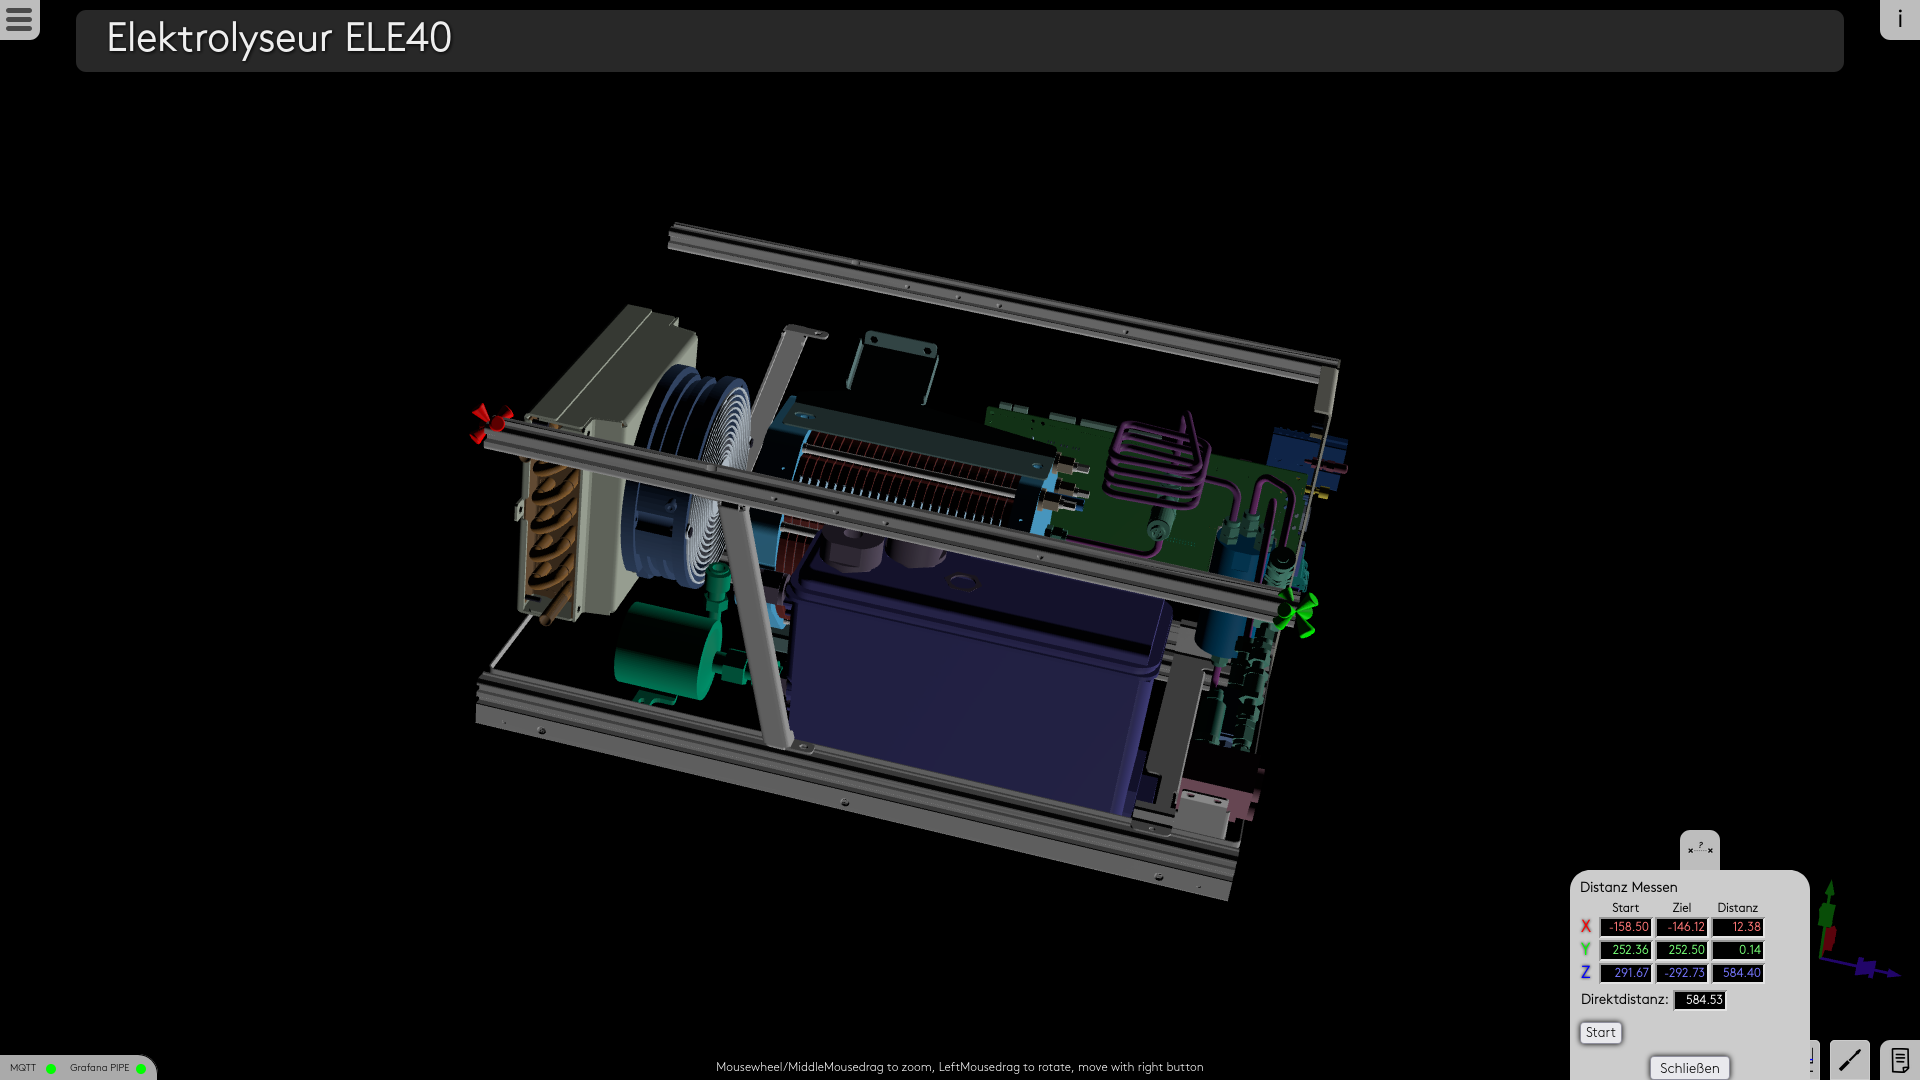The width and height of the screenshot is (1920, 1080).
Task: Click the Y Ziel value field
Action: pyautogui.click(x=1682, y=950)
